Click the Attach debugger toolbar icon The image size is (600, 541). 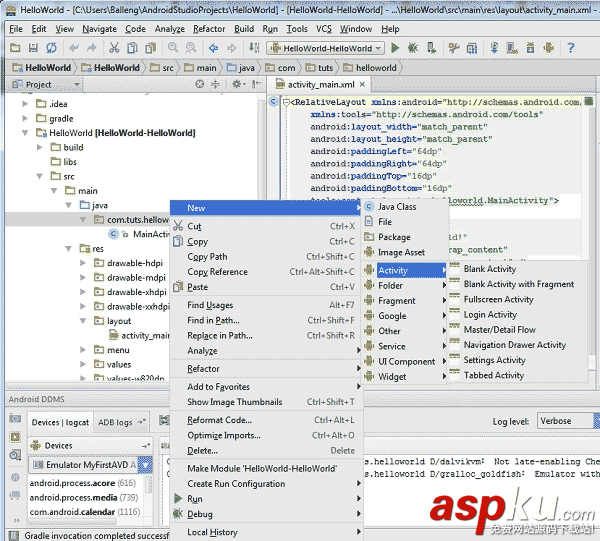[x=431, y=48]
